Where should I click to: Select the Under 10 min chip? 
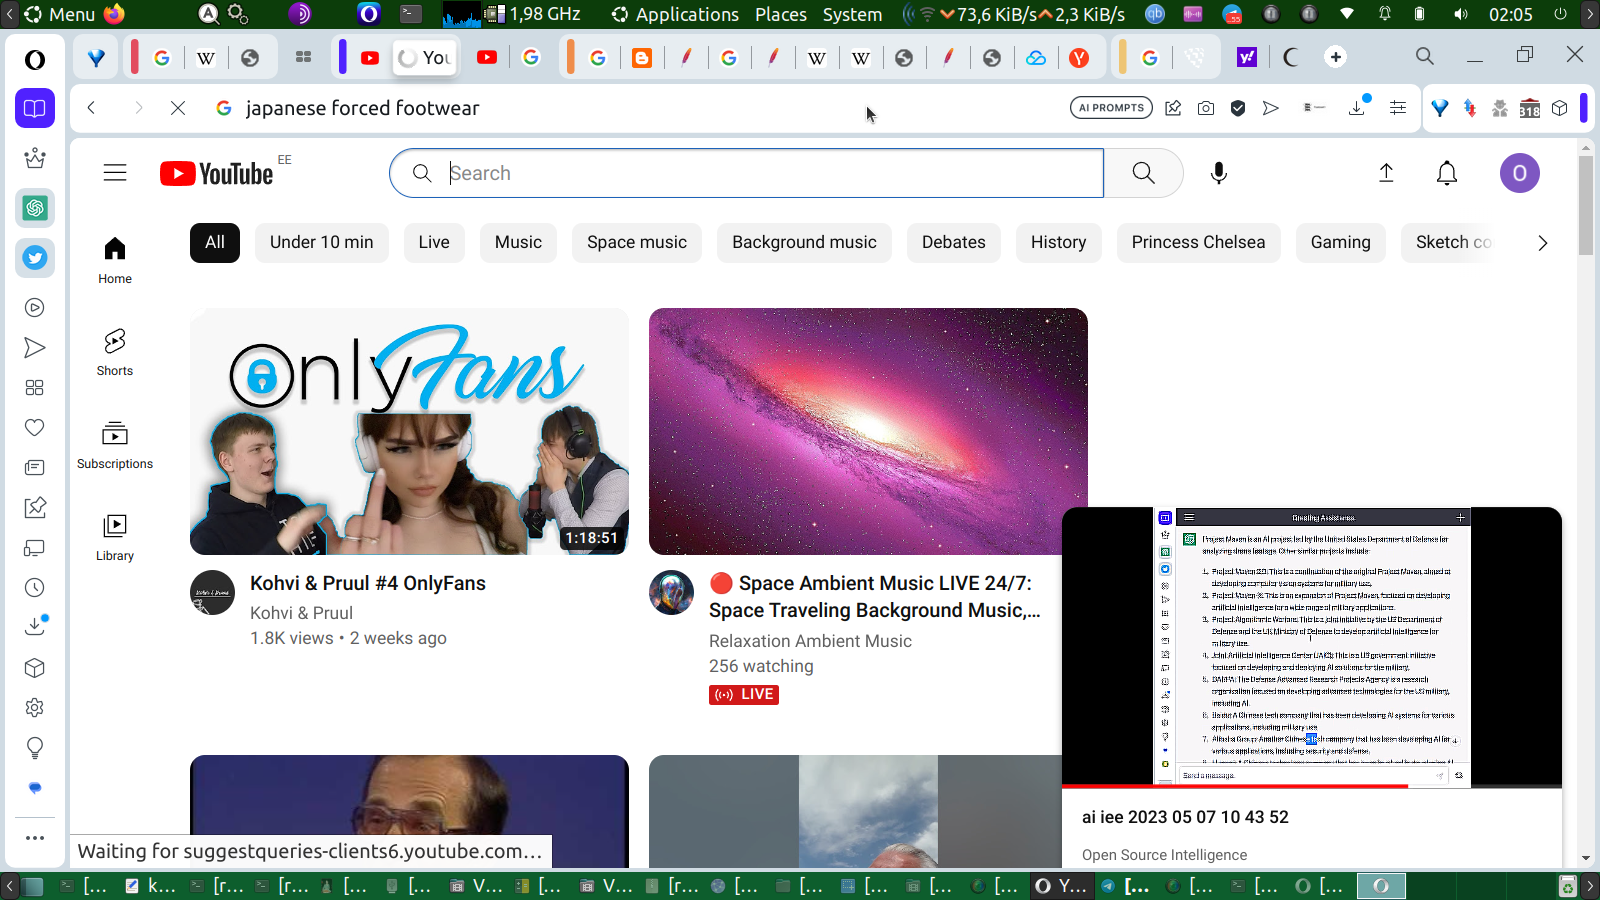(x=322, y=243)
